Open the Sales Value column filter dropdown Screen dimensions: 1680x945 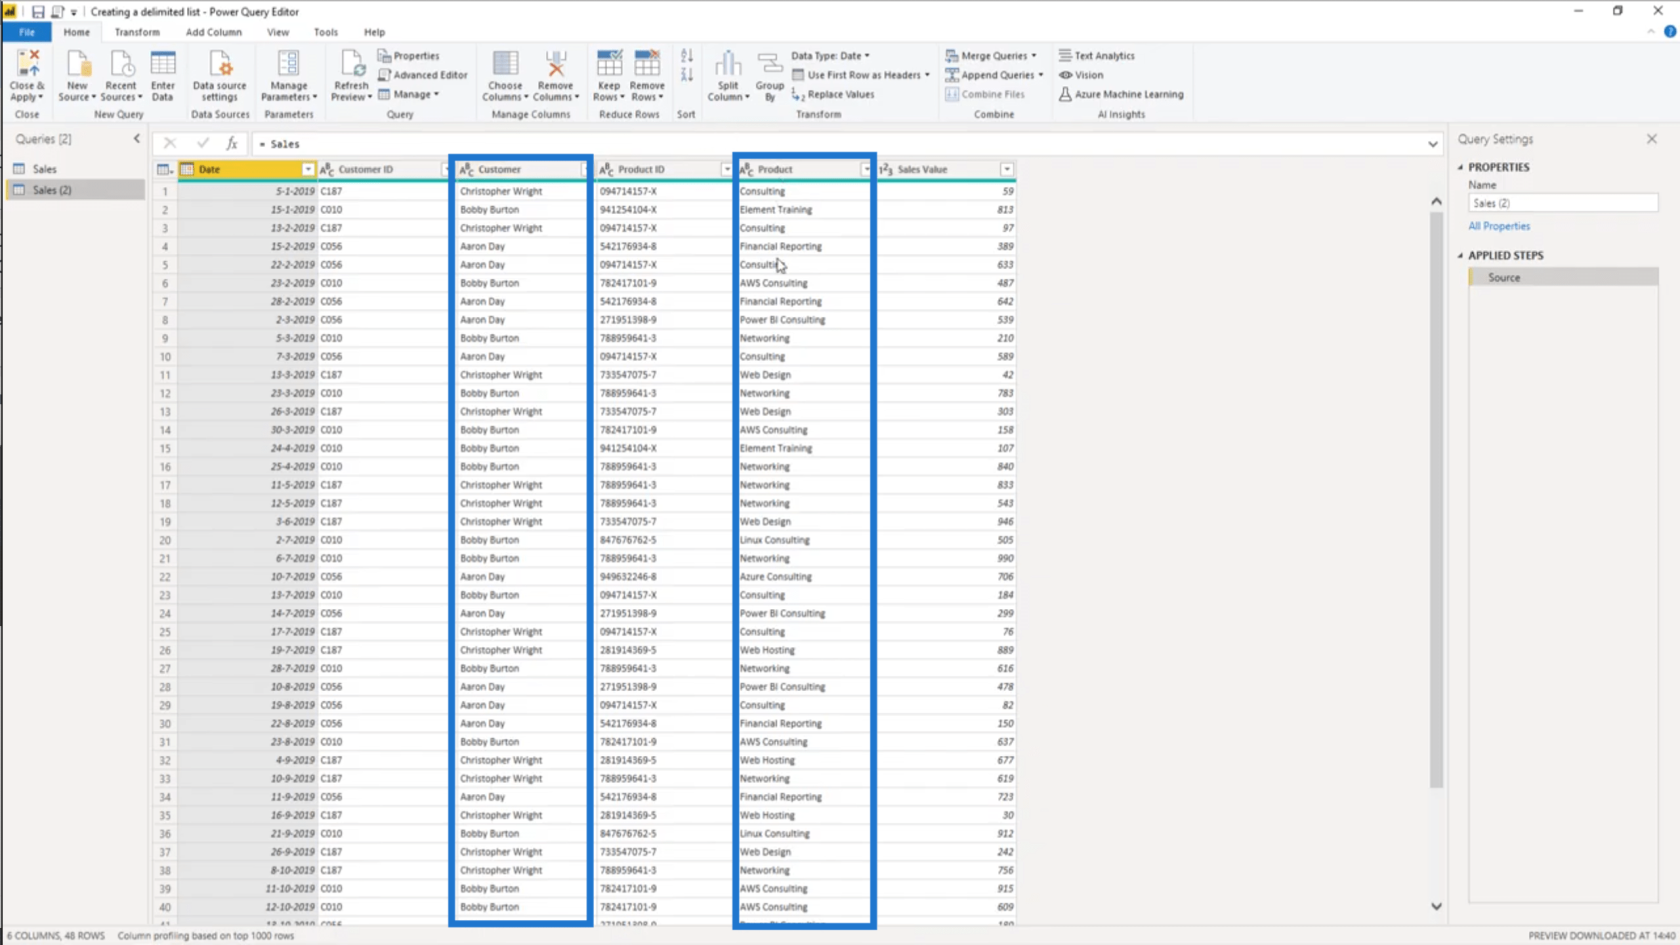1007,170
